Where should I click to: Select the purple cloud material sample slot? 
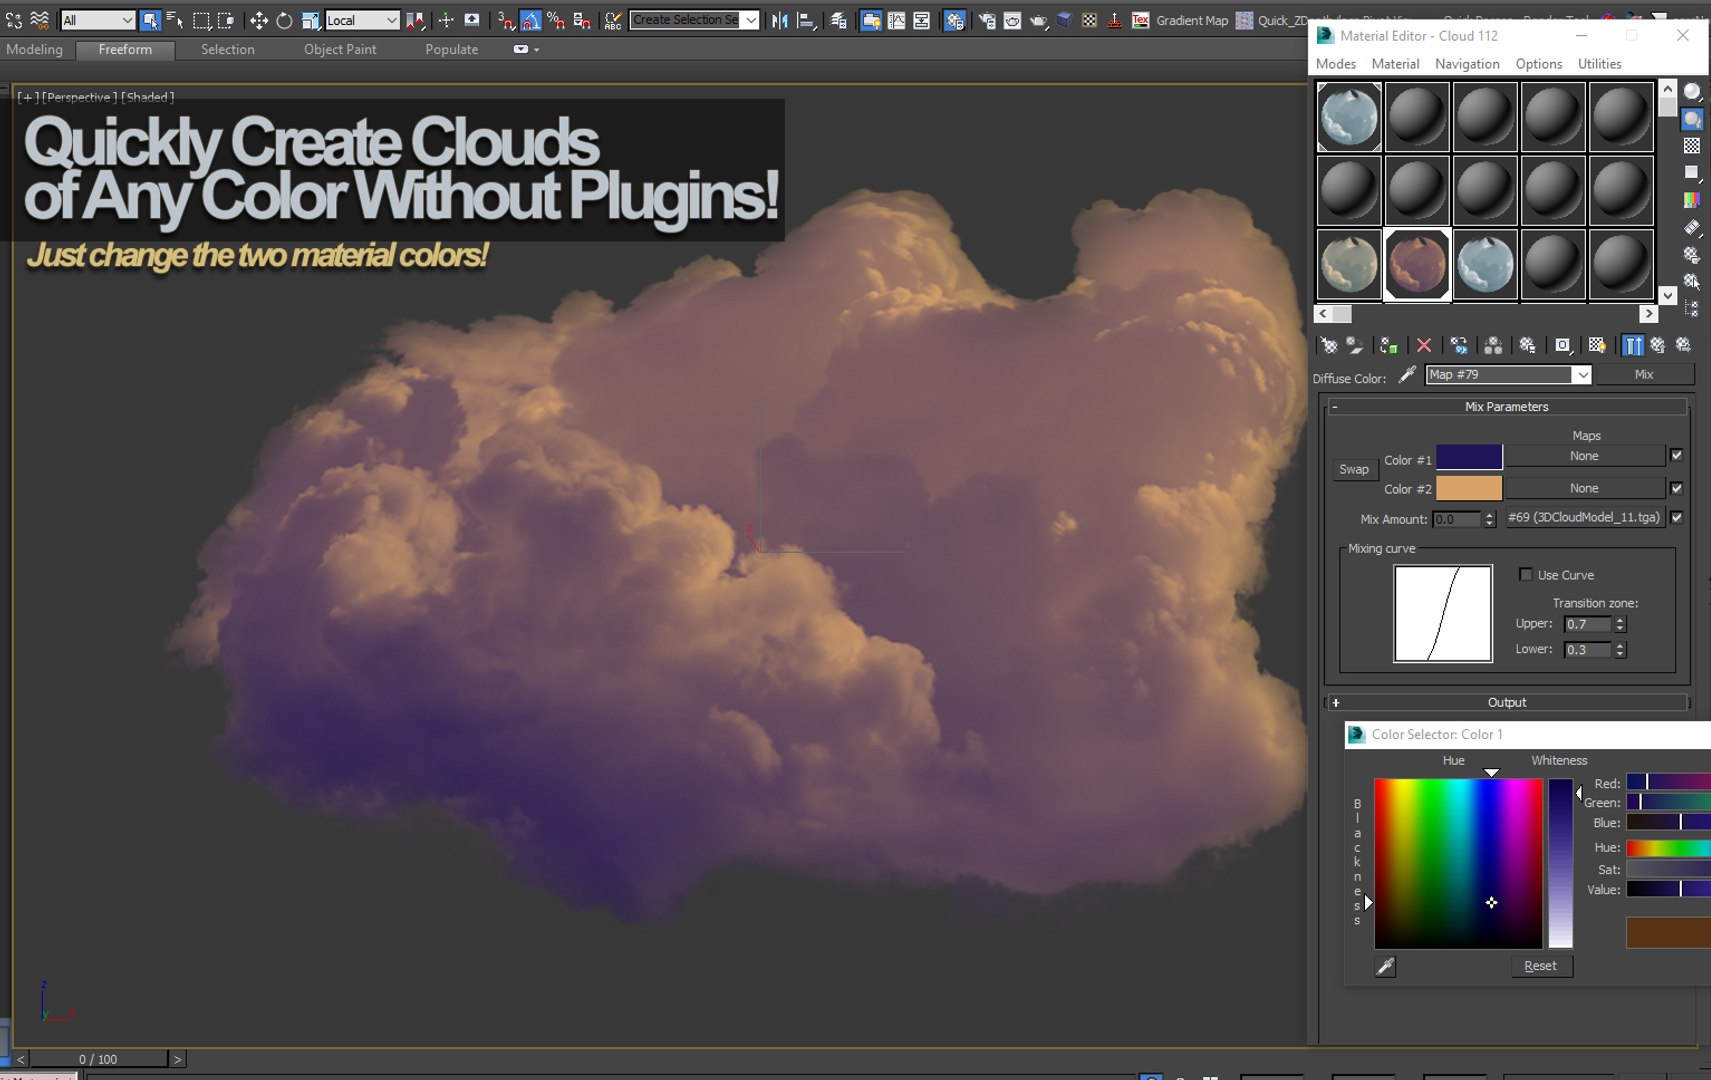[1417, 264]
